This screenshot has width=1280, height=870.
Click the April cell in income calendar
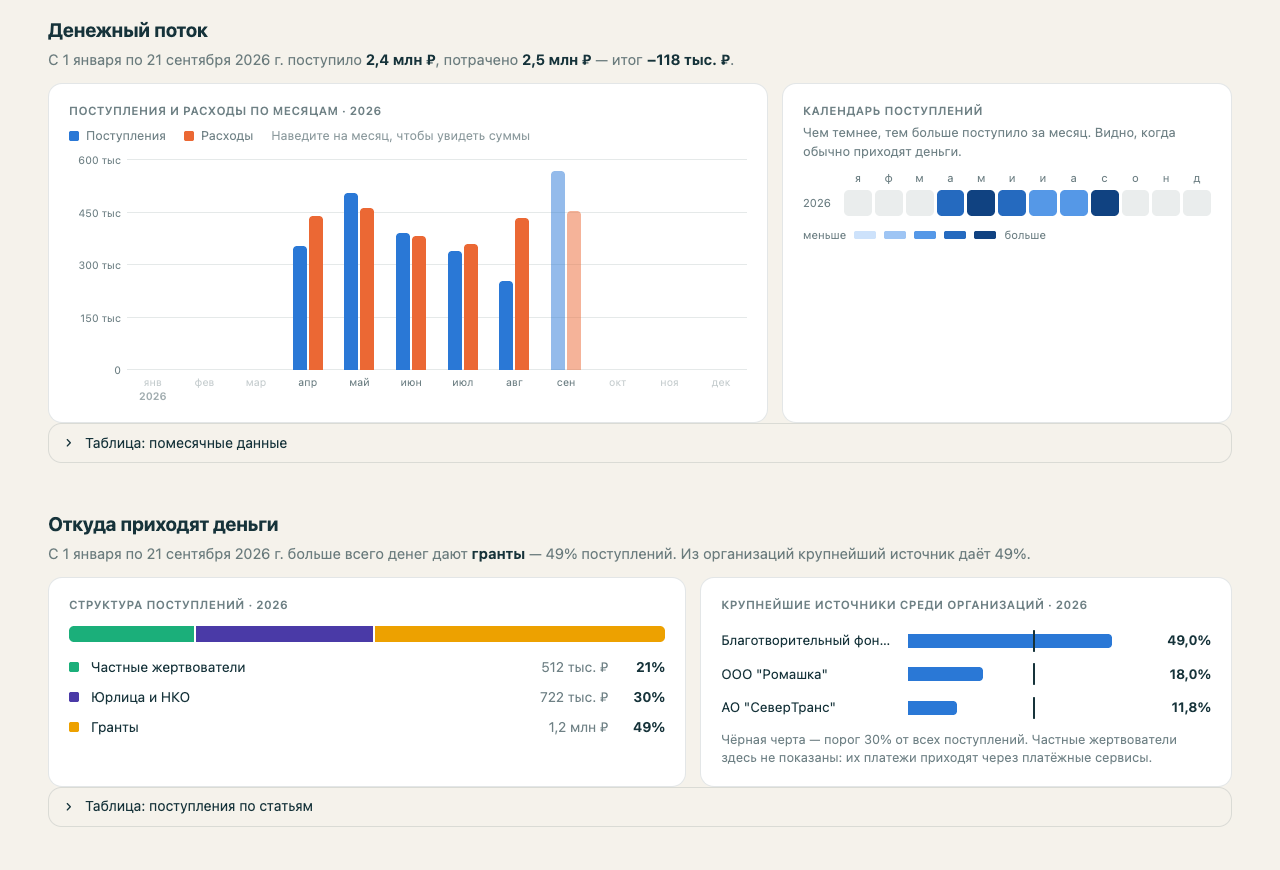(950, 203)
